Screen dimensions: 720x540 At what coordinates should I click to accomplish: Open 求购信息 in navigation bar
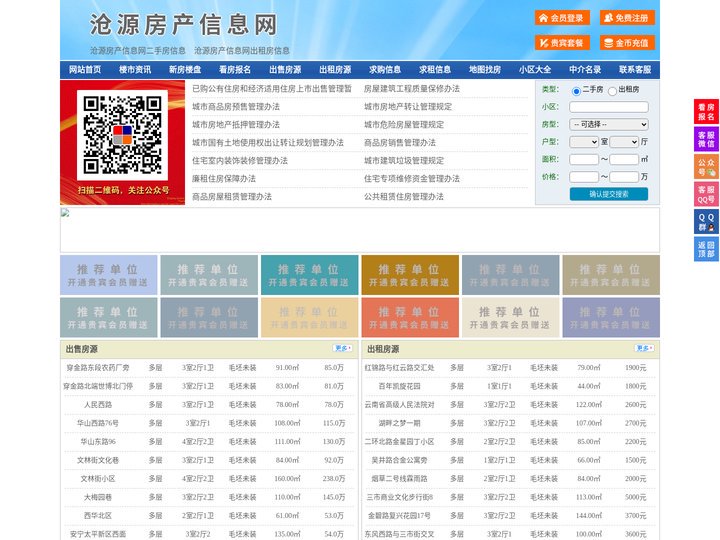click(x=385, y=70)
